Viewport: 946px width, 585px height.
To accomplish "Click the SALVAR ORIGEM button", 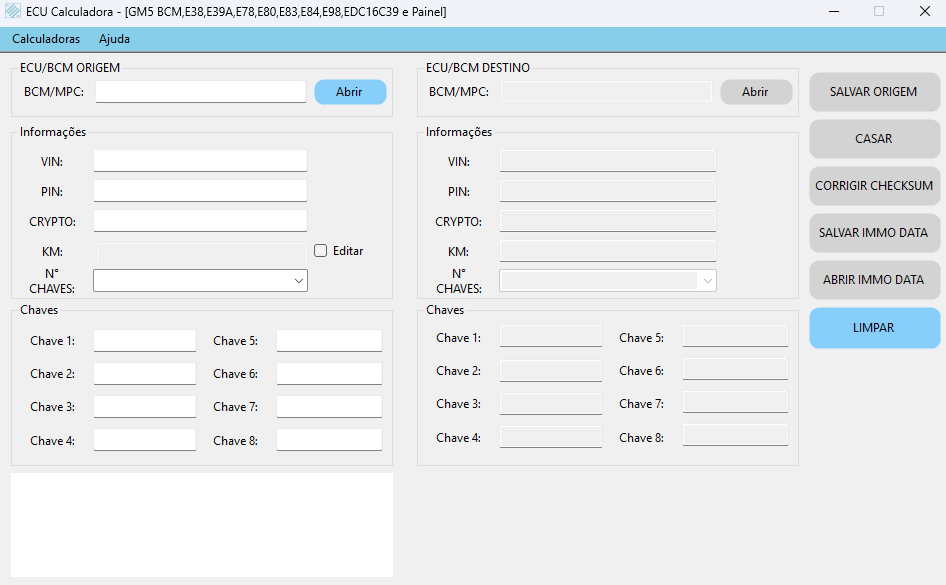I will pos(873,92).
